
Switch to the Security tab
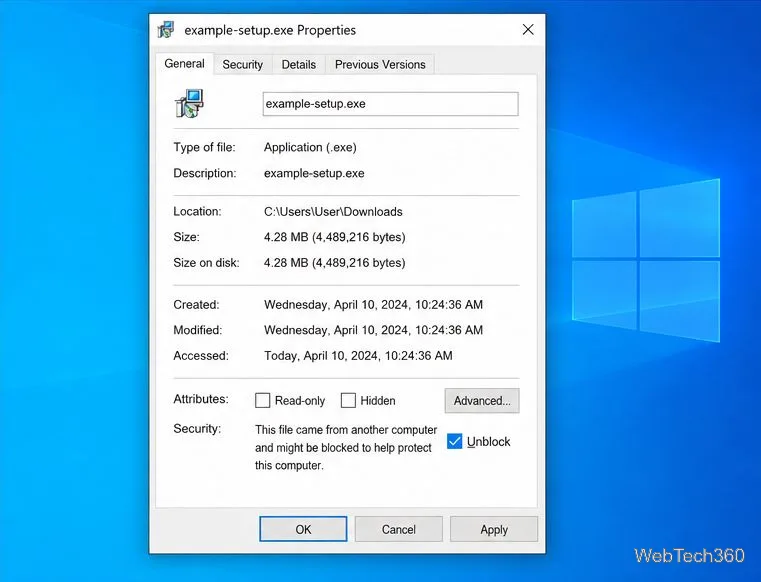(243, 64)
